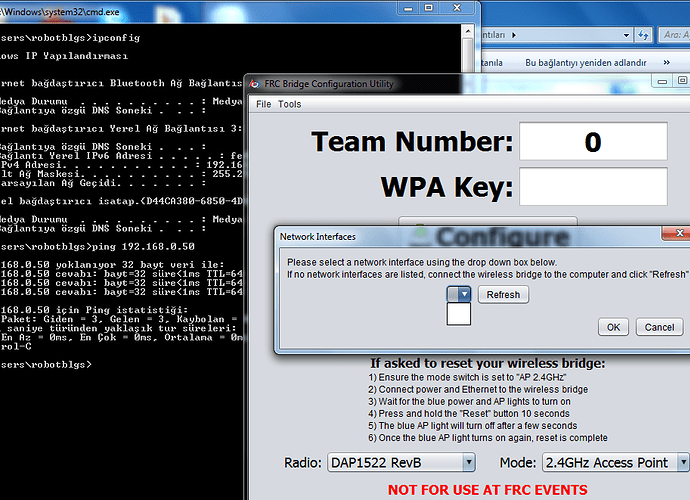Click the WPA Key input field

(x=593, y=186)
